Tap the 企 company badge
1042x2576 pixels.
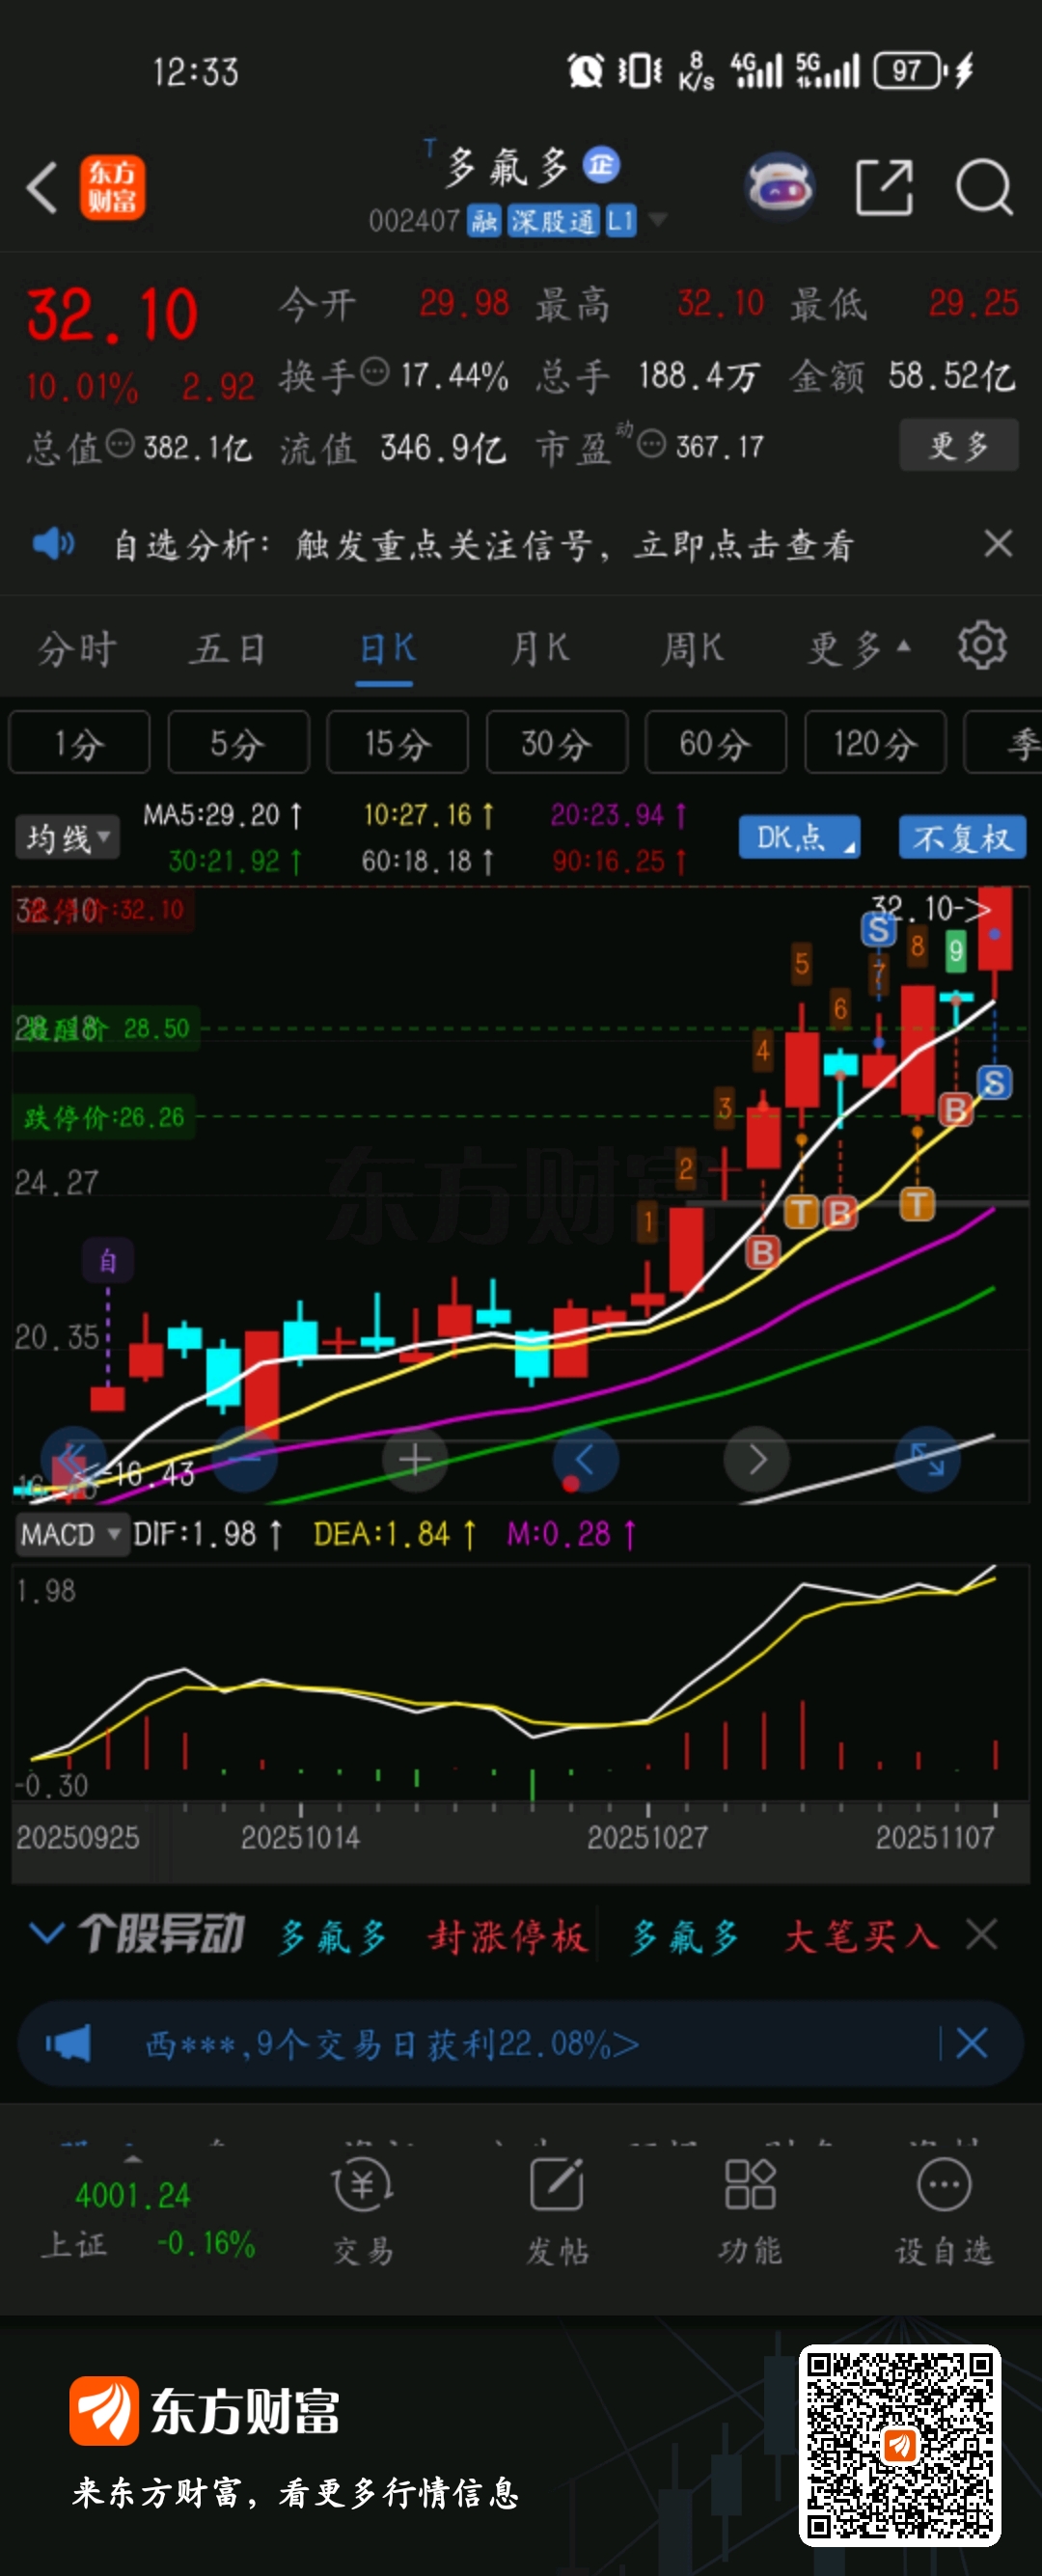pyautogui.click(x=601, y=163)
